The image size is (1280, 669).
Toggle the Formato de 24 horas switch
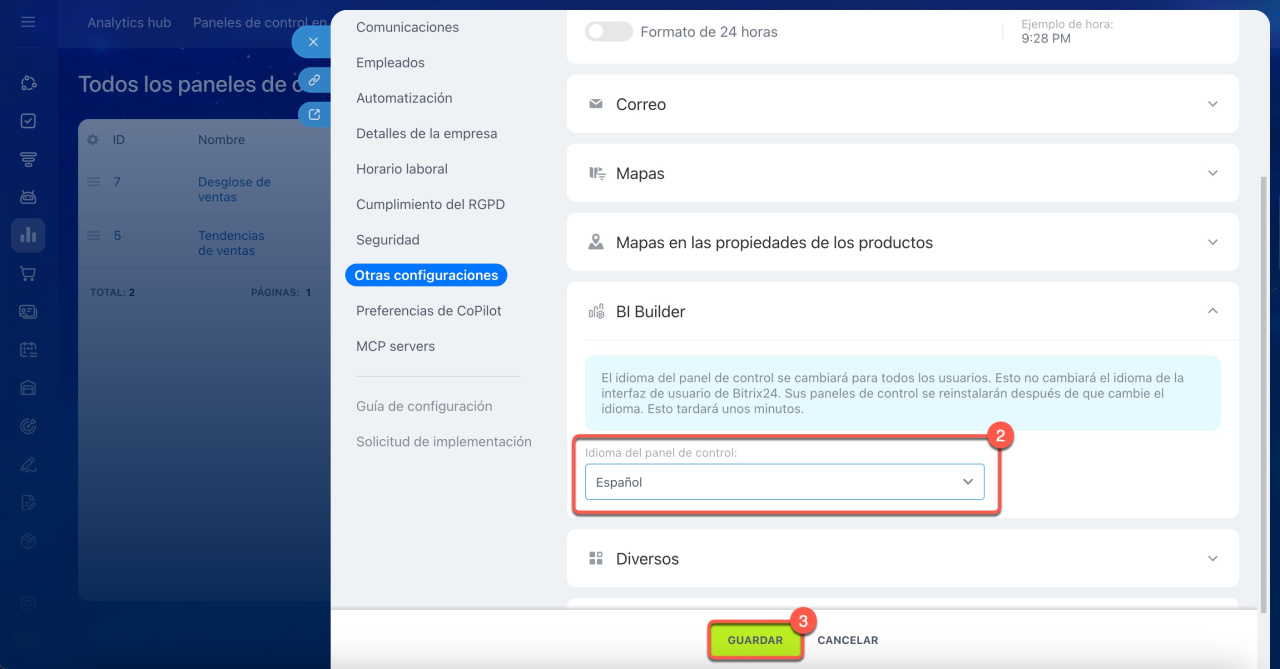pos(609,32)
